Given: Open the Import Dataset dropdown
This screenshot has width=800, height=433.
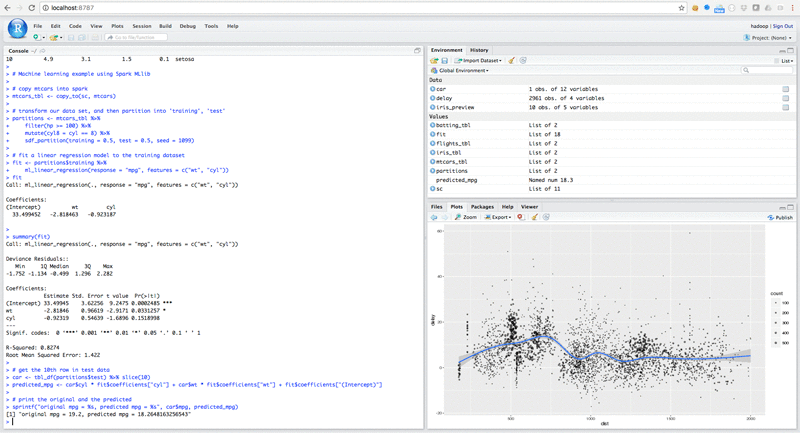Looking at the screenshot, I should (x=479, y=61).
